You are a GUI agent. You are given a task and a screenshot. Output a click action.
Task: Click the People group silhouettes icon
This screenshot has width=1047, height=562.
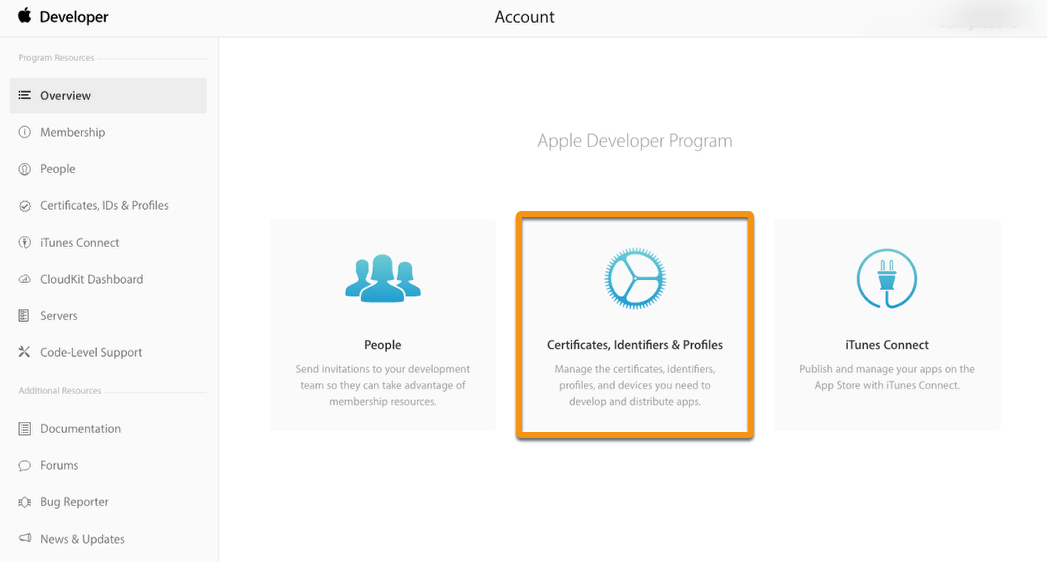(383, 278)
